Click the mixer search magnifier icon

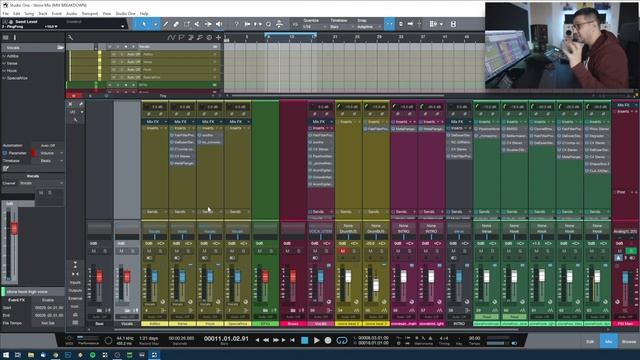tap(76, 120)
